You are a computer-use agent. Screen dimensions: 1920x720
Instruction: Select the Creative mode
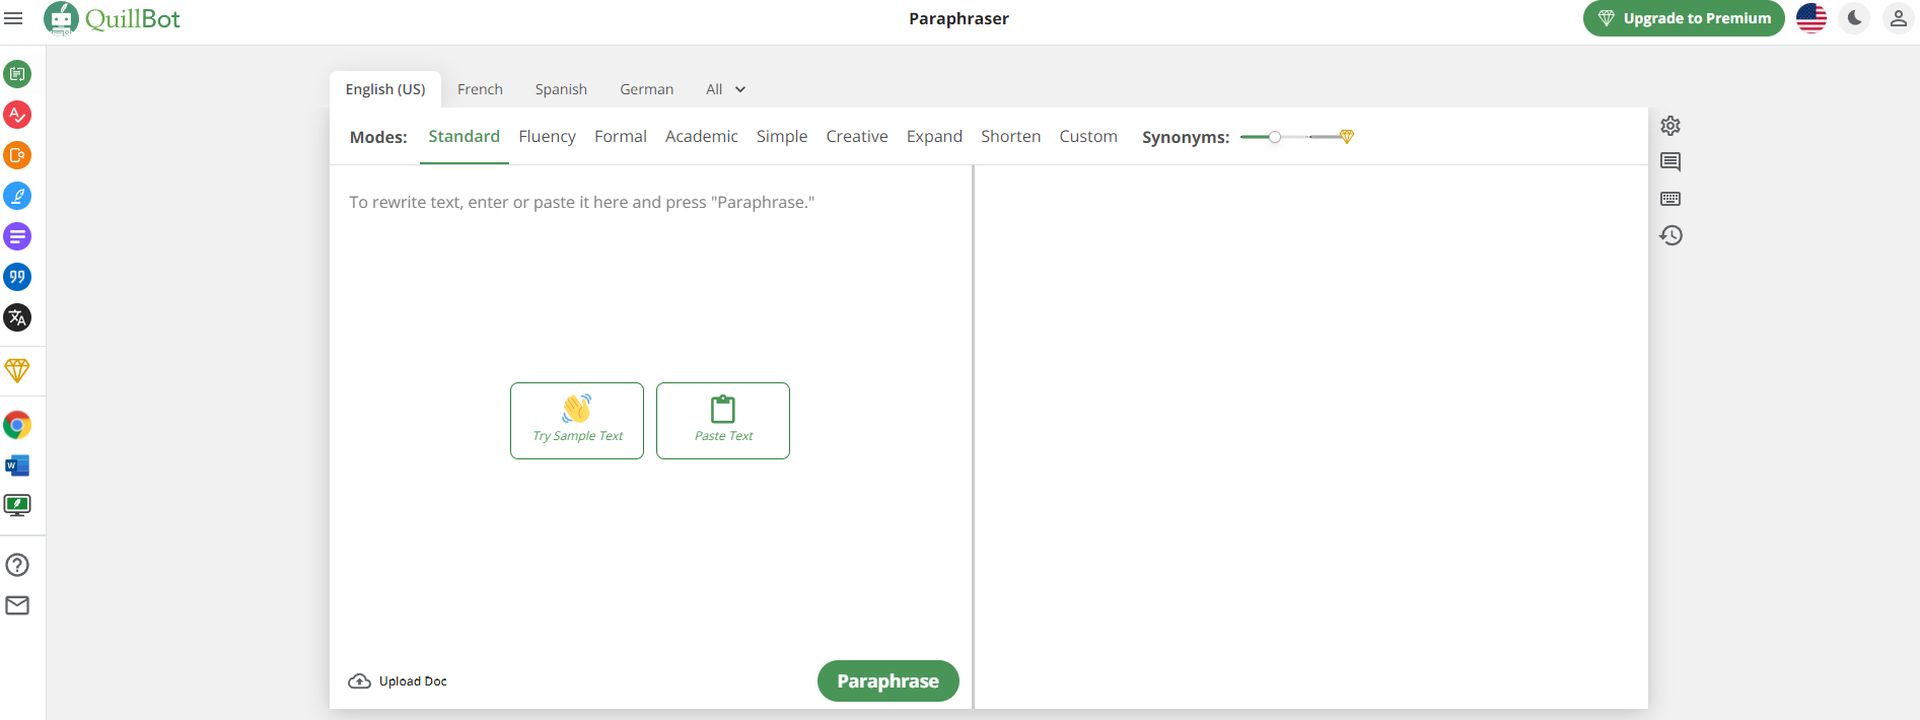click(857, 137)
